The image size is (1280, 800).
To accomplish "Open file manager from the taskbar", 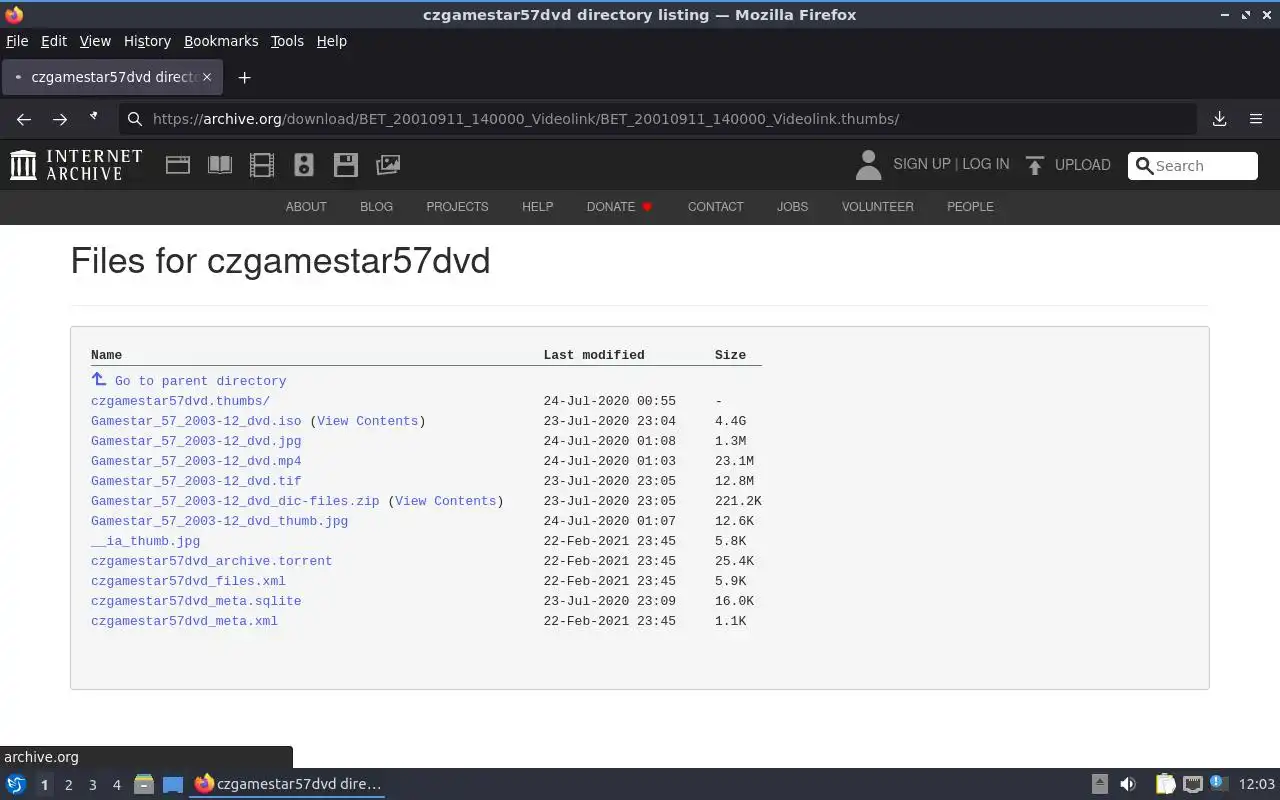I will point(144,785).
